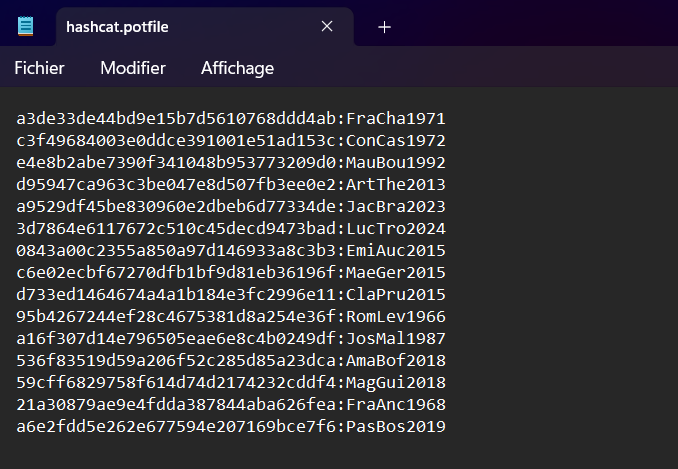Click the line ending with MaeGer2015

[231, 273]
